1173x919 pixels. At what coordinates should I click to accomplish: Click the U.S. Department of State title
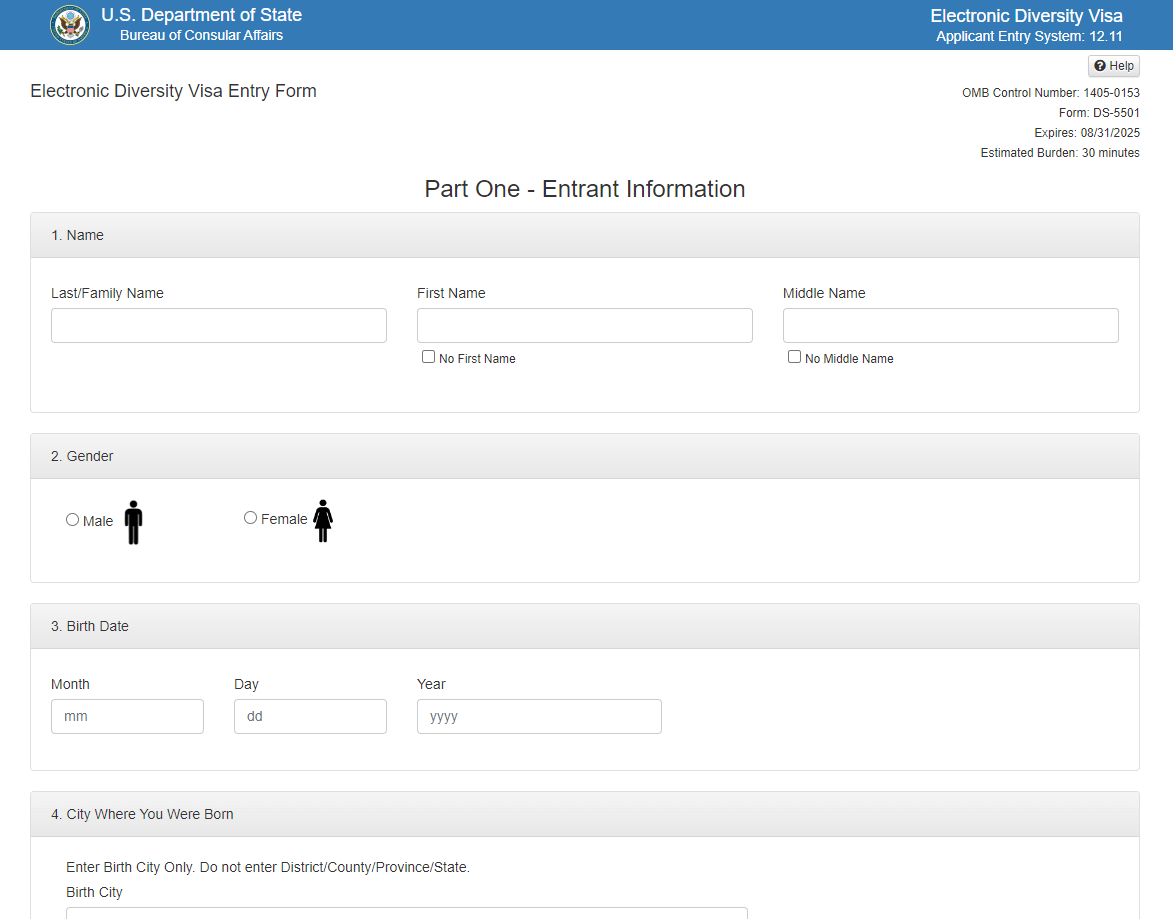coord(201,16)
